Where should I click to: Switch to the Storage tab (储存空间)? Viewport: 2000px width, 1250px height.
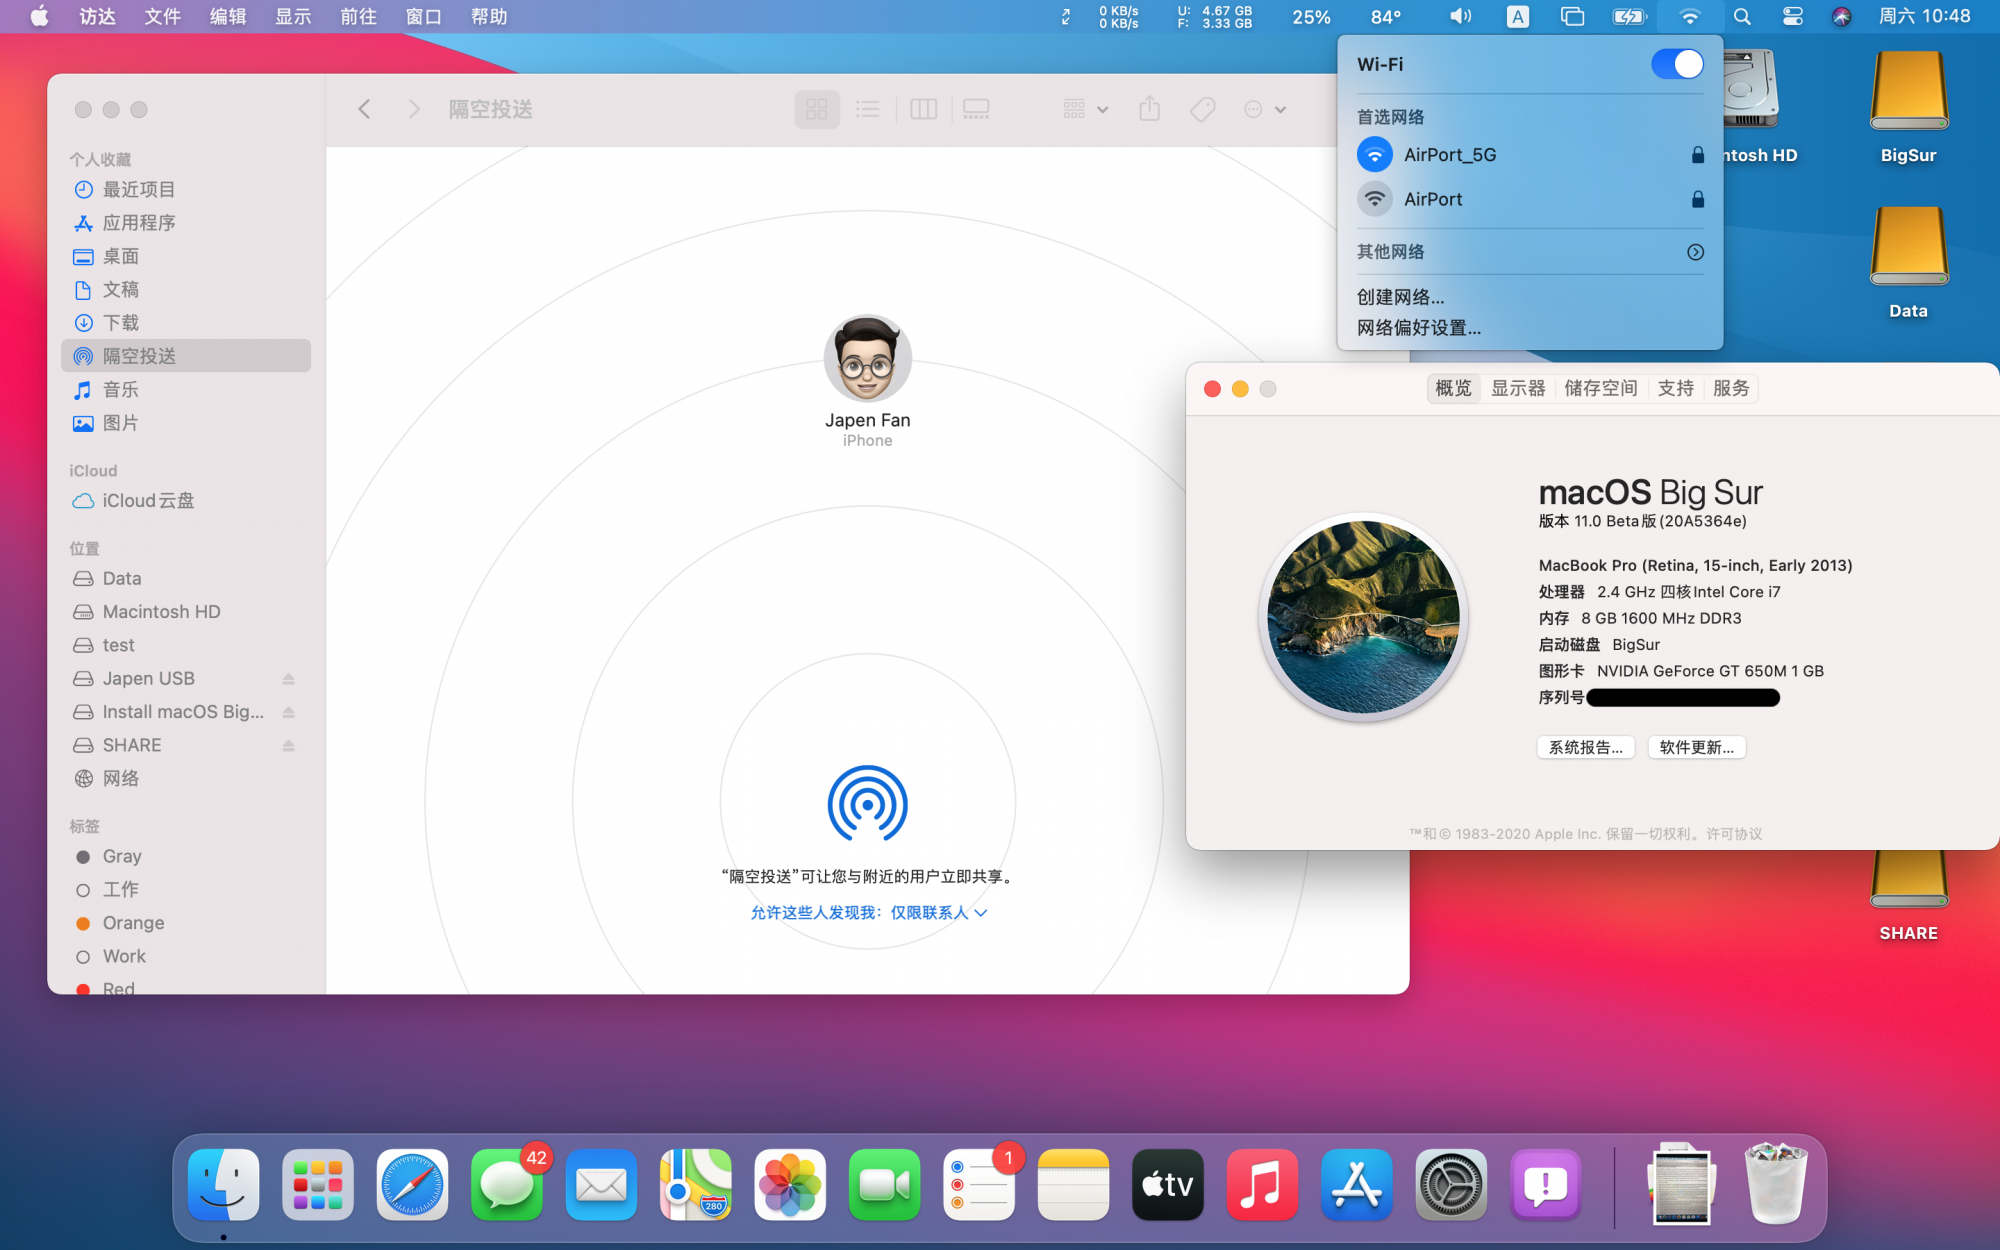coord(1600,388)
